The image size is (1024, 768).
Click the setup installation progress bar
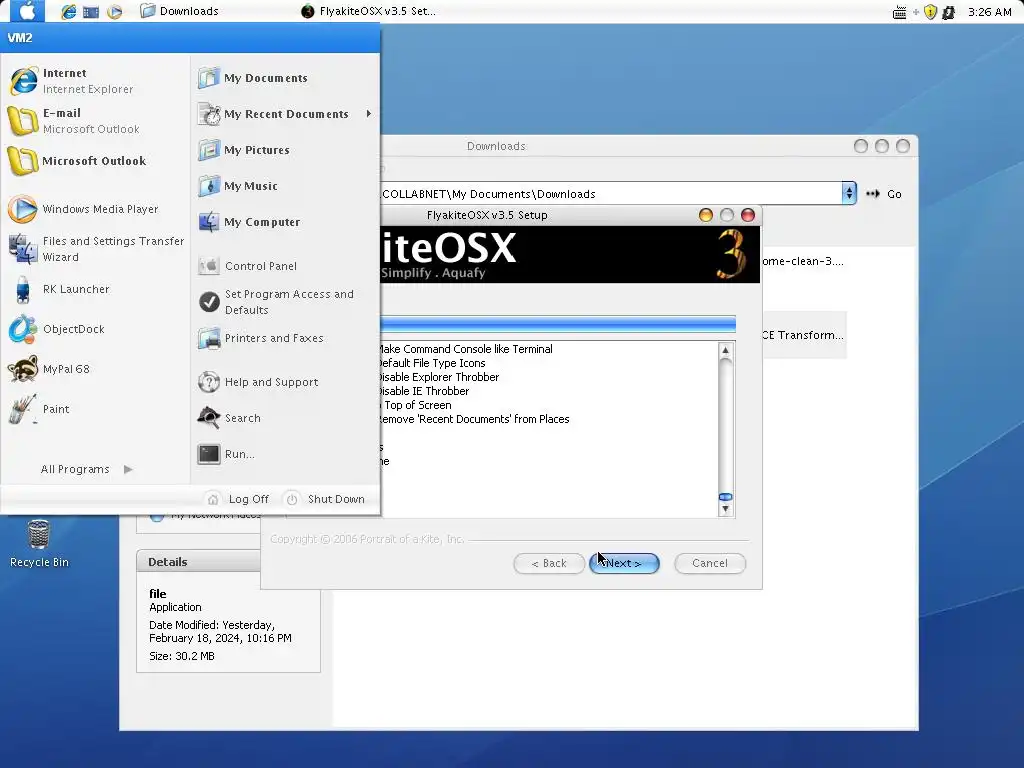coord(558,324)
